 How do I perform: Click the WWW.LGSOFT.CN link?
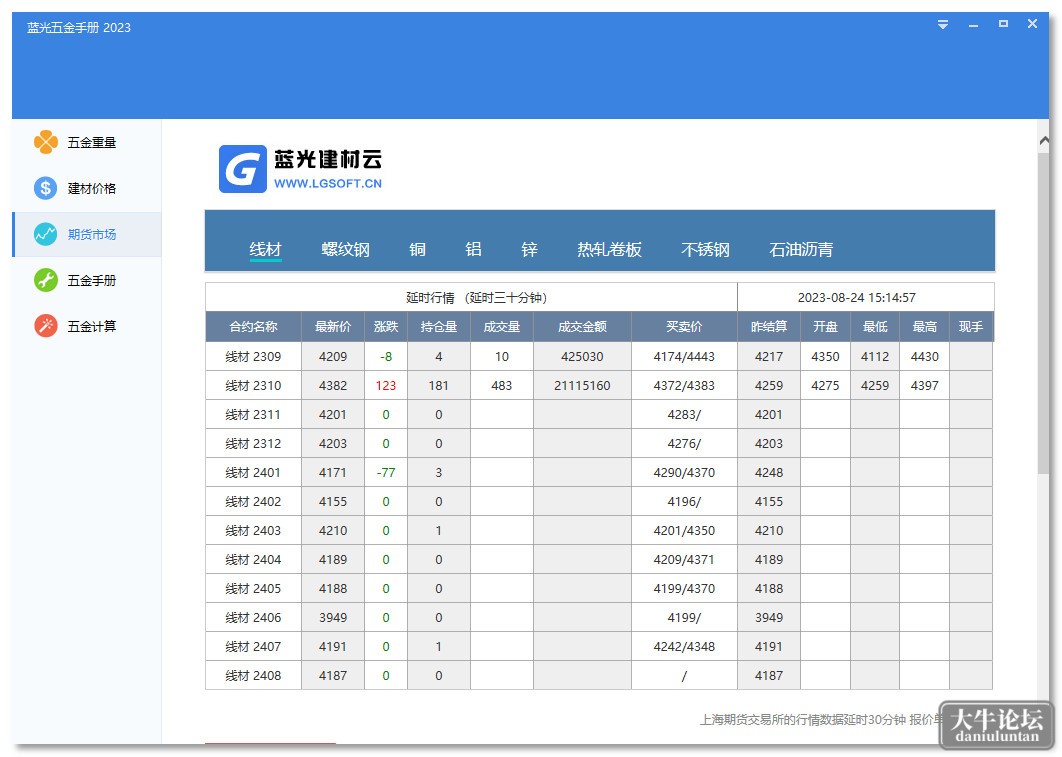pyautogui.click(x=328, y=183)
